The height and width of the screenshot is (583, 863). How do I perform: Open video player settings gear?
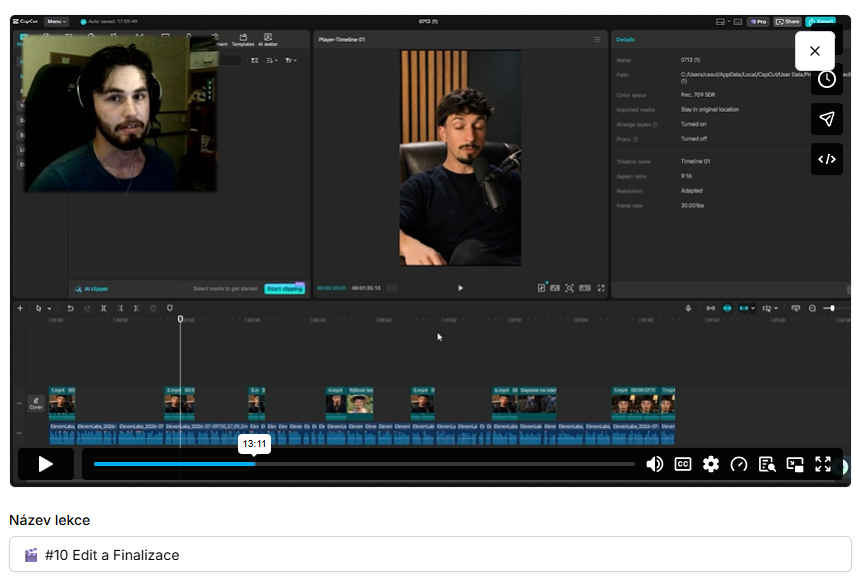click(711, 464)
